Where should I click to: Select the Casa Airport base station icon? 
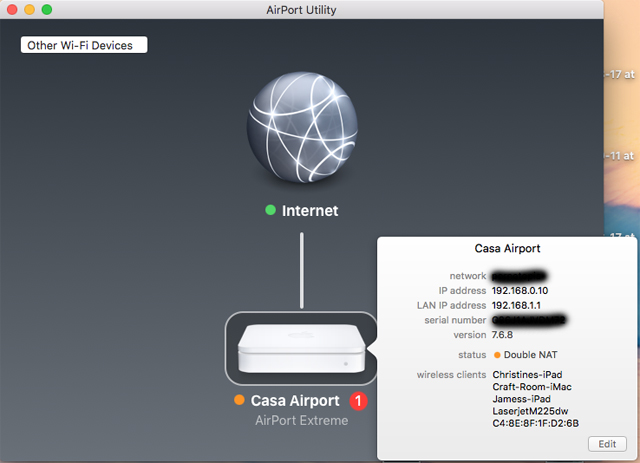pyautogui.click(x=302, y=348)
